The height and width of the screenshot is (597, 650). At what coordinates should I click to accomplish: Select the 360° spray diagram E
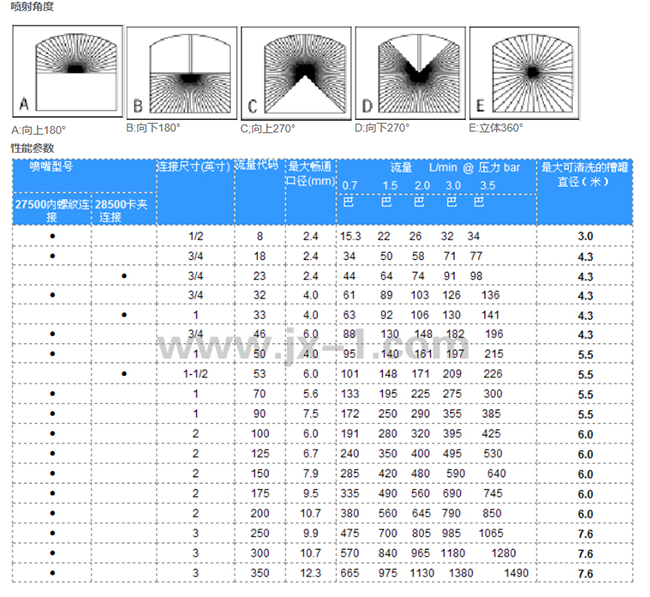tap(521, 70)
